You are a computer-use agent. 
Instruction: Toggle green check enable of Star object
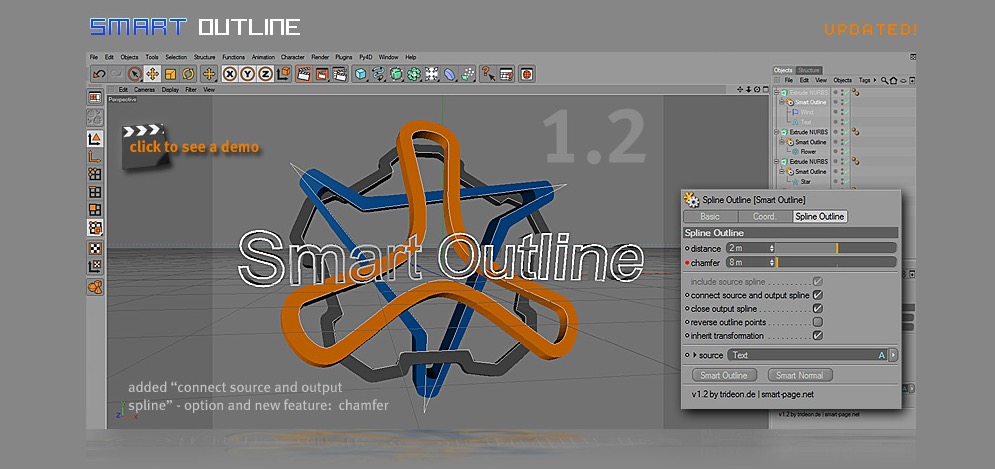coord(846,182)
